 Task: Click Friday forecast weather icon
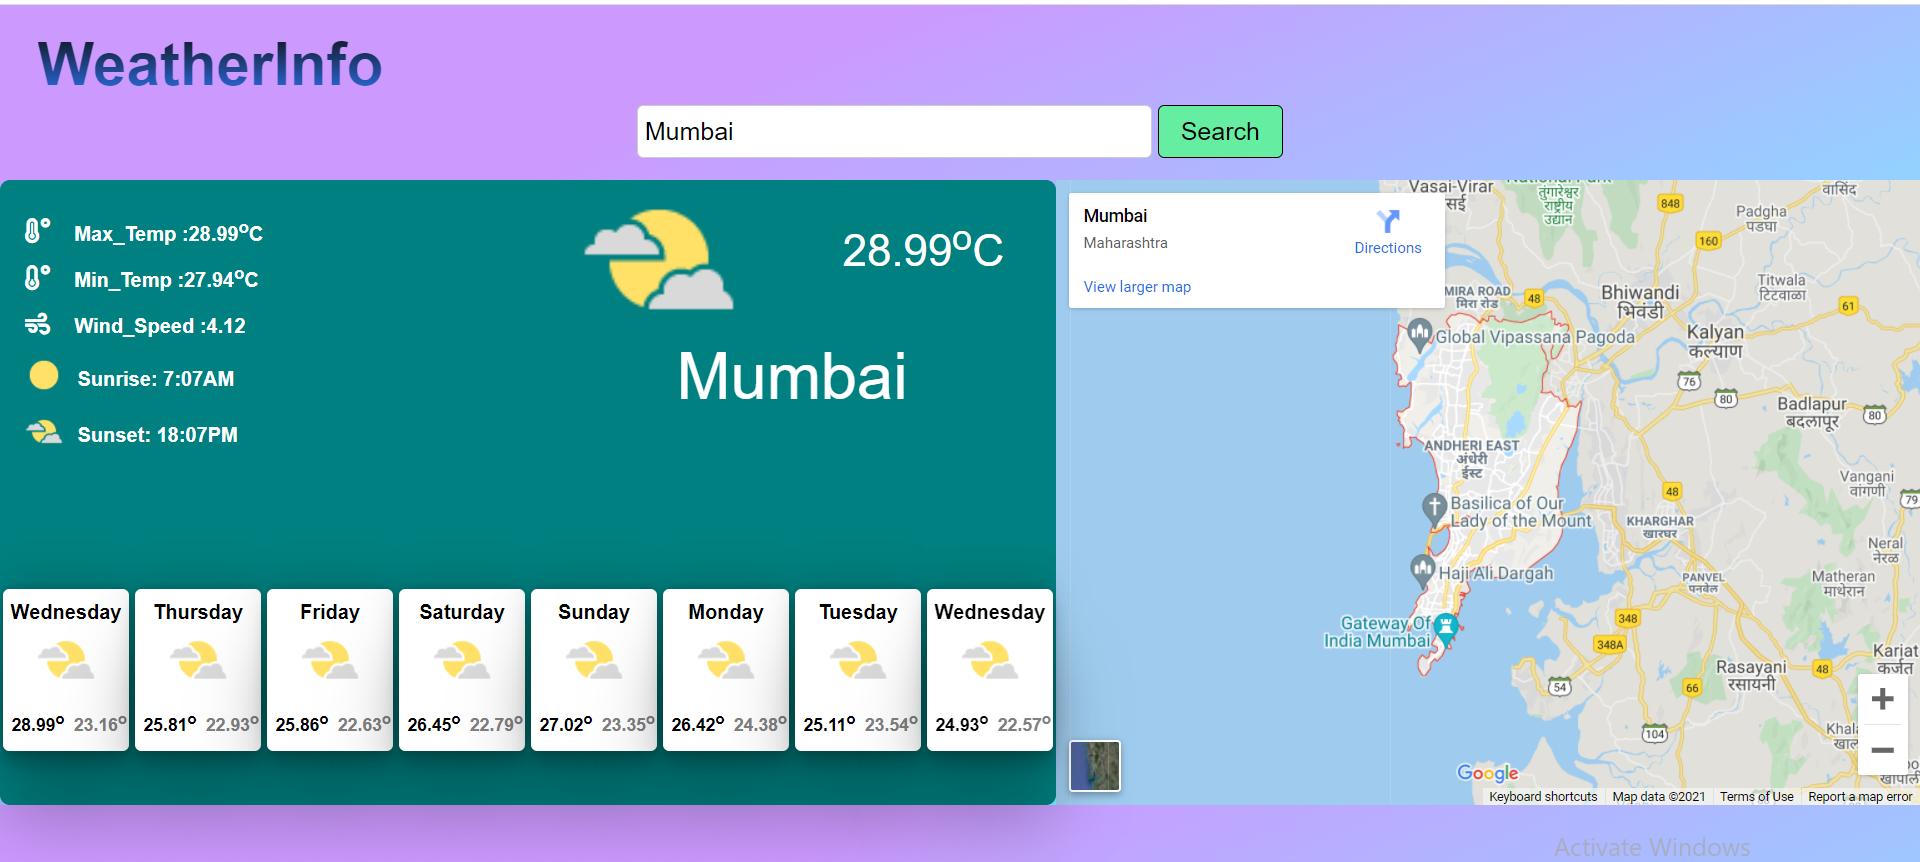click(x=330, y=661)
